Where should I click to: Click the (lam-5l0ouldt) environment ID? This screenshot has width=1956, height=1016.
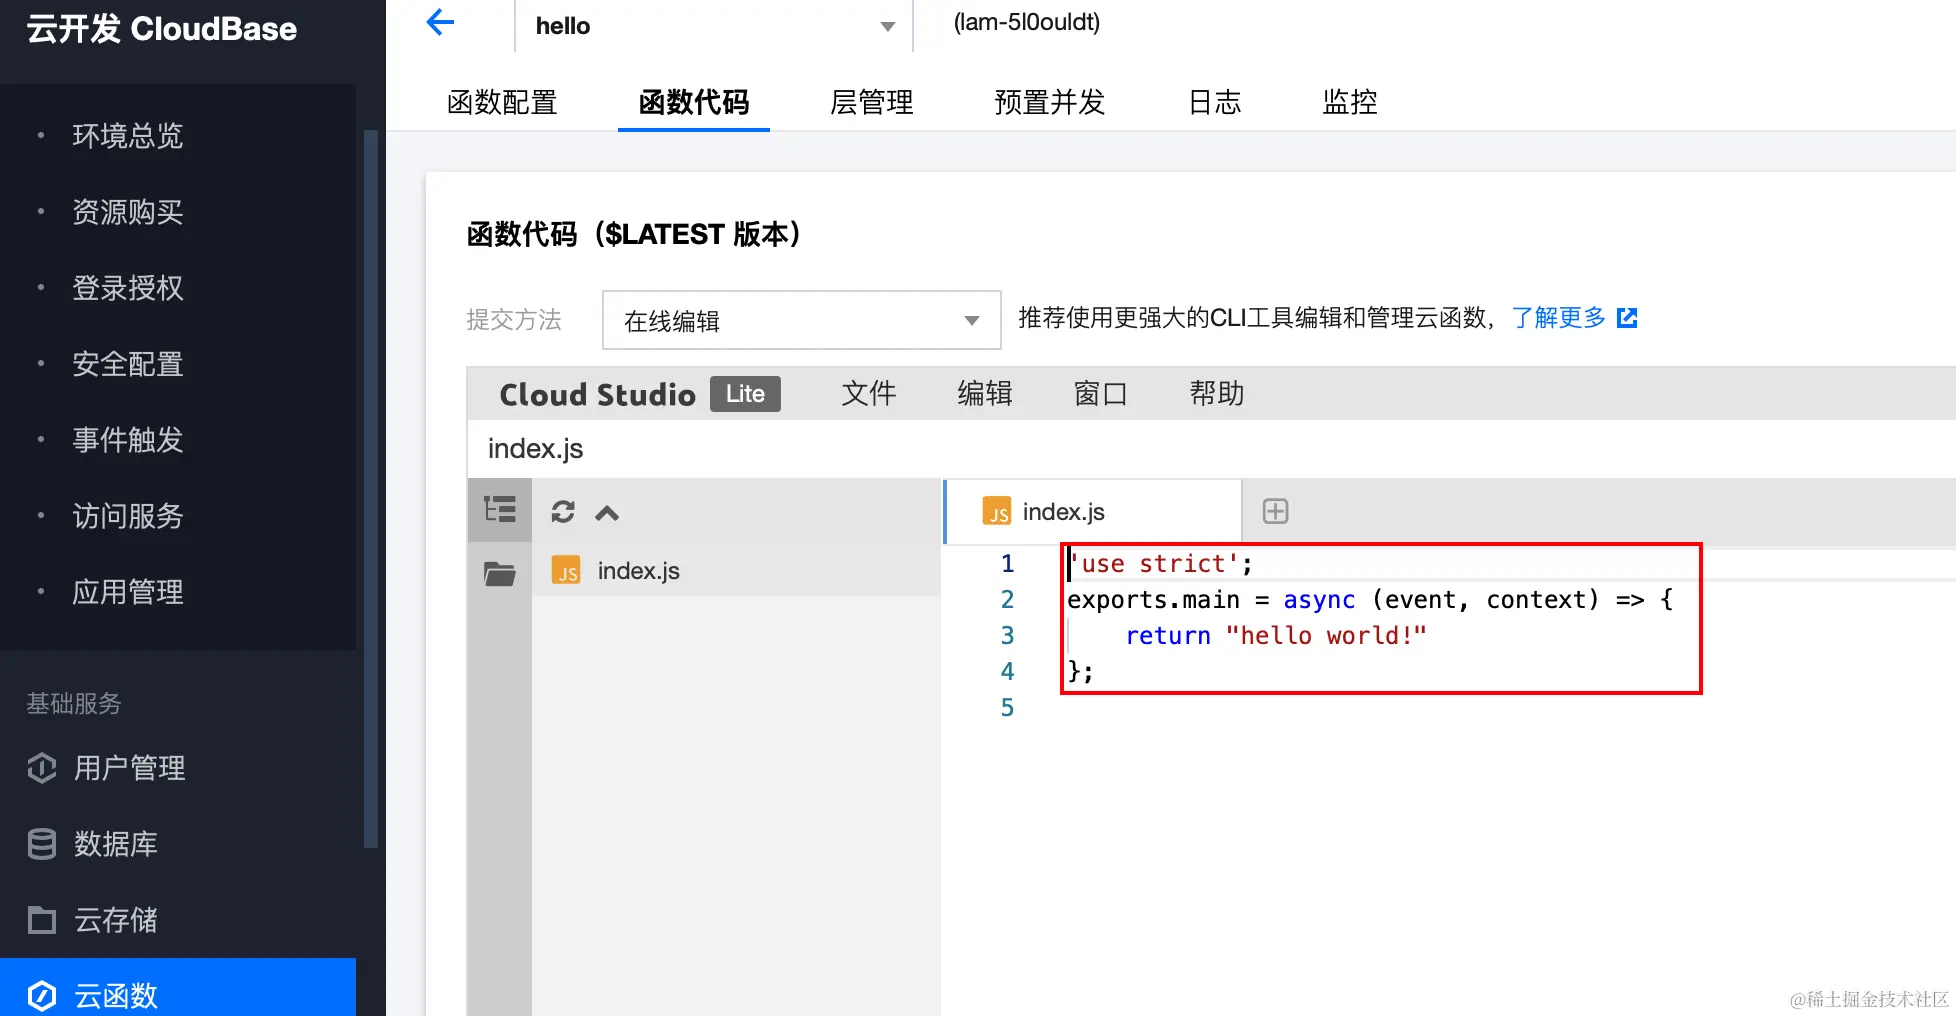[x=1027, y=22]
